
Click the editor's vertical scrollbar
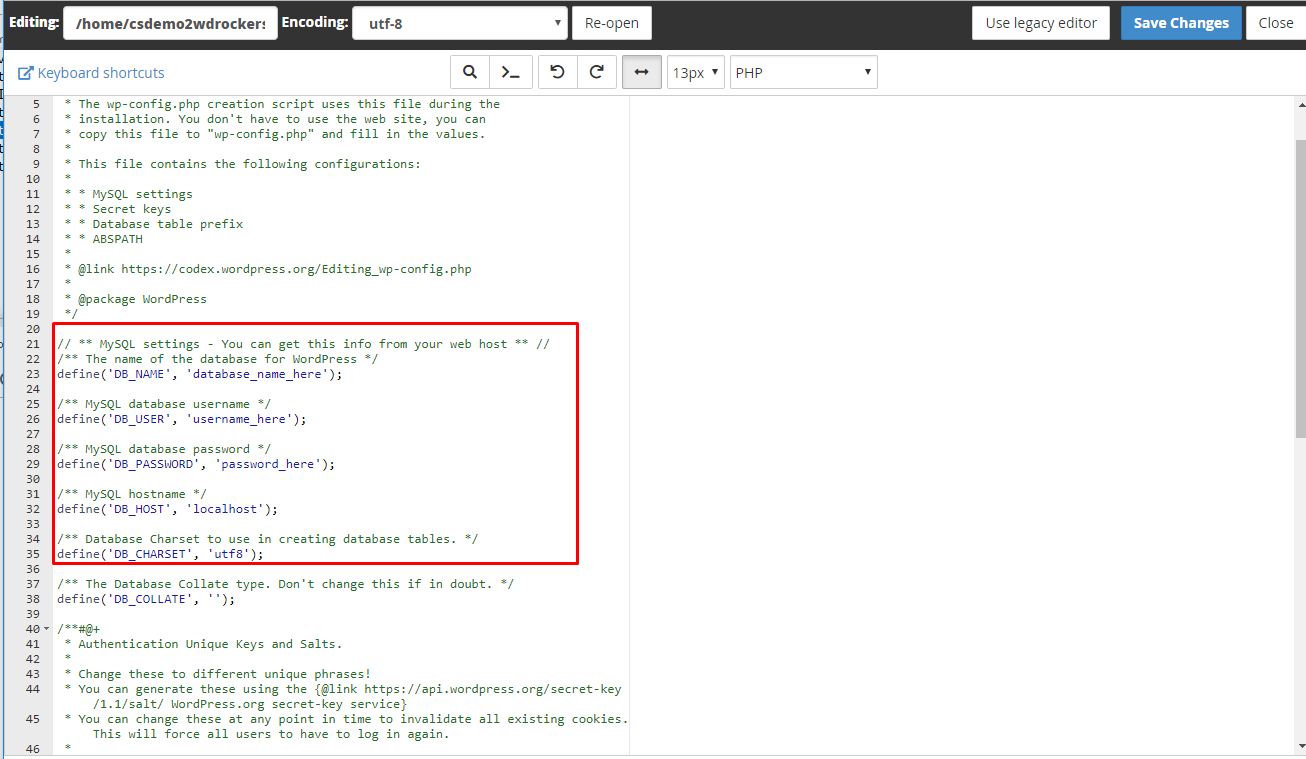1299,290
